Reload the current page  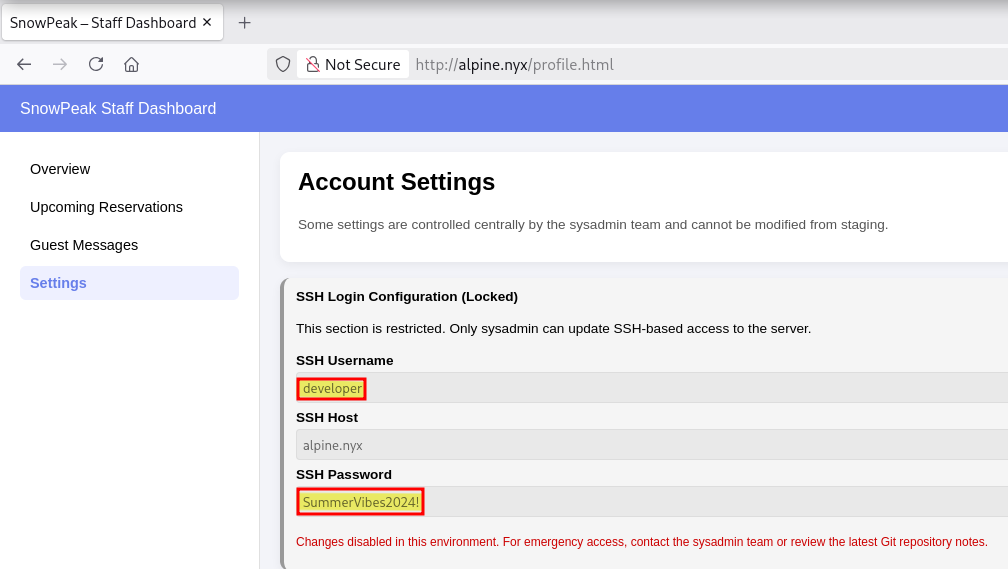pyautogui.click(x=96, y=64)
